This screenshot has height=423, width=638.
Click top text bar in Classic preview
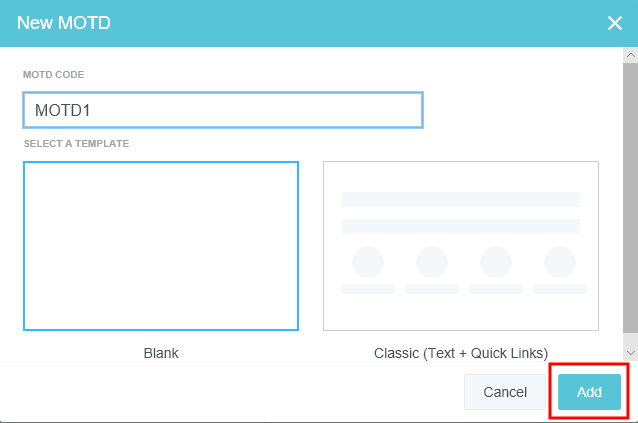tap(460, 199)
